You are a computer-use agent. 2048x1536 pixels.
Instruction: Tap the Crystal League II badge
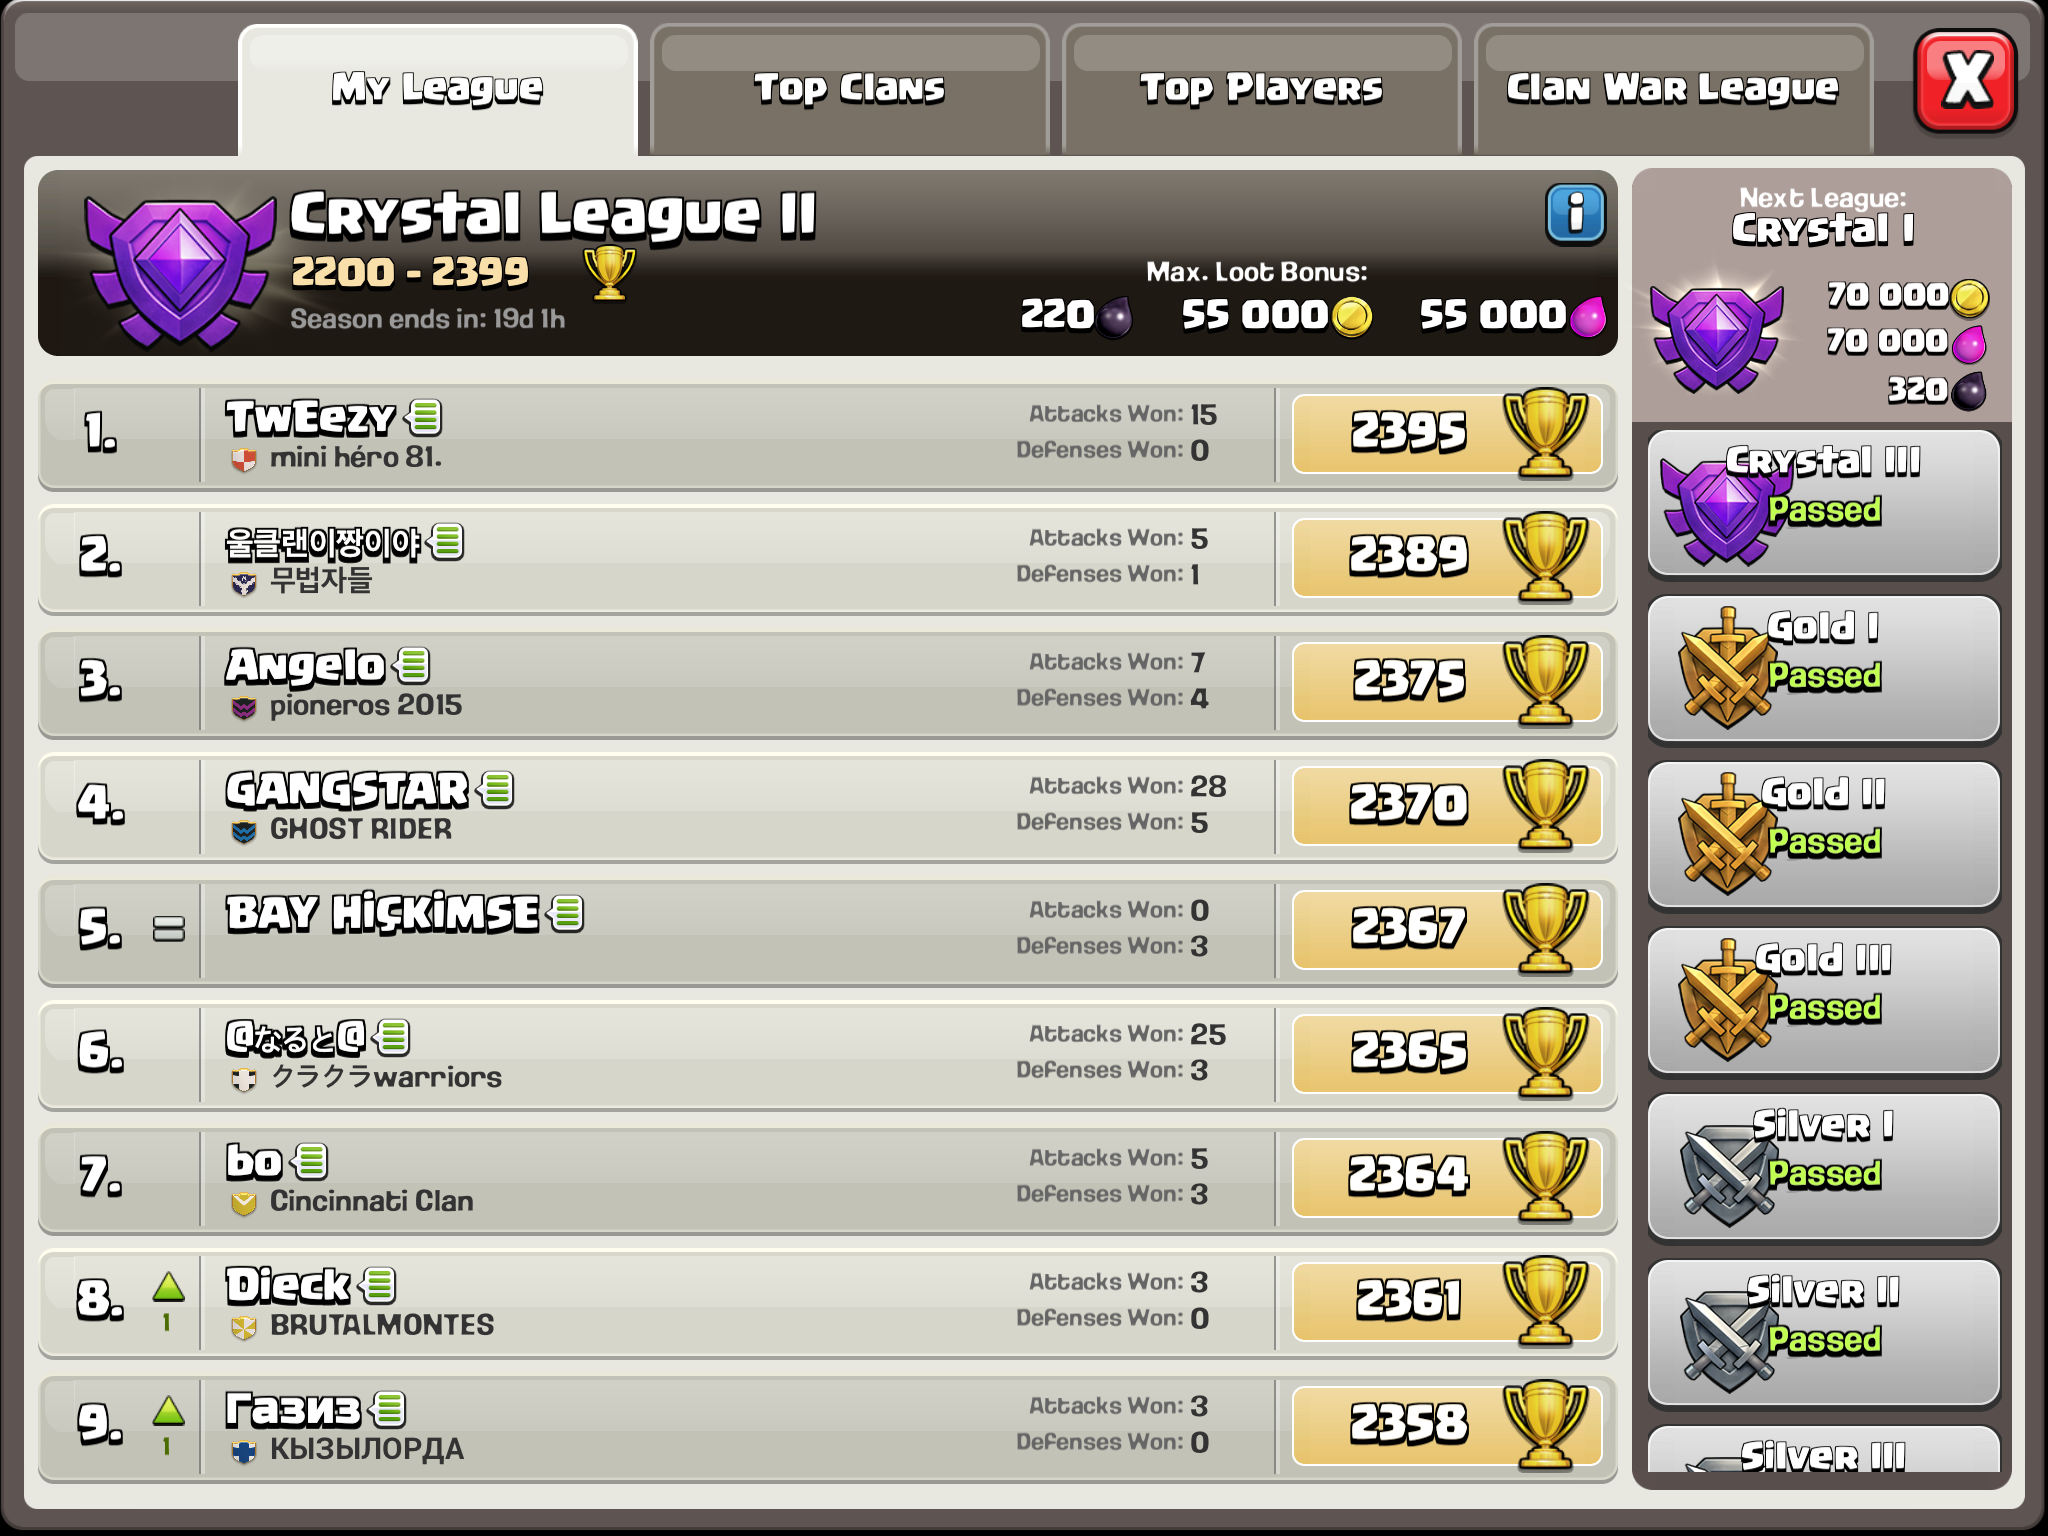pos(178,268)
